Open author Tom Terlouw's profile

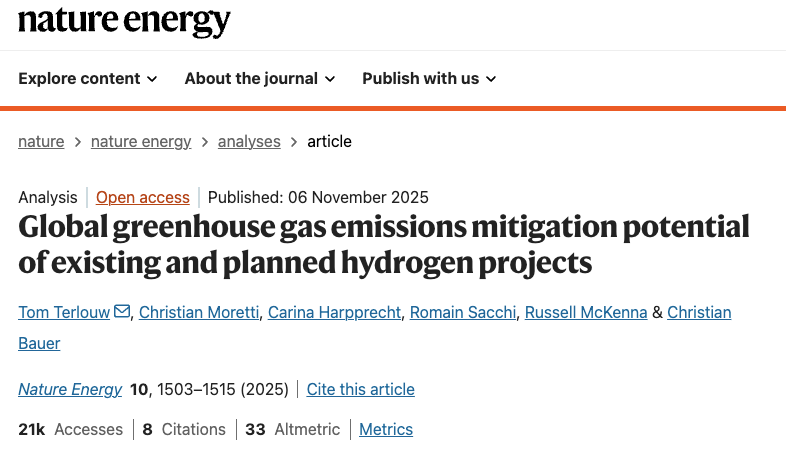(64, 312)
